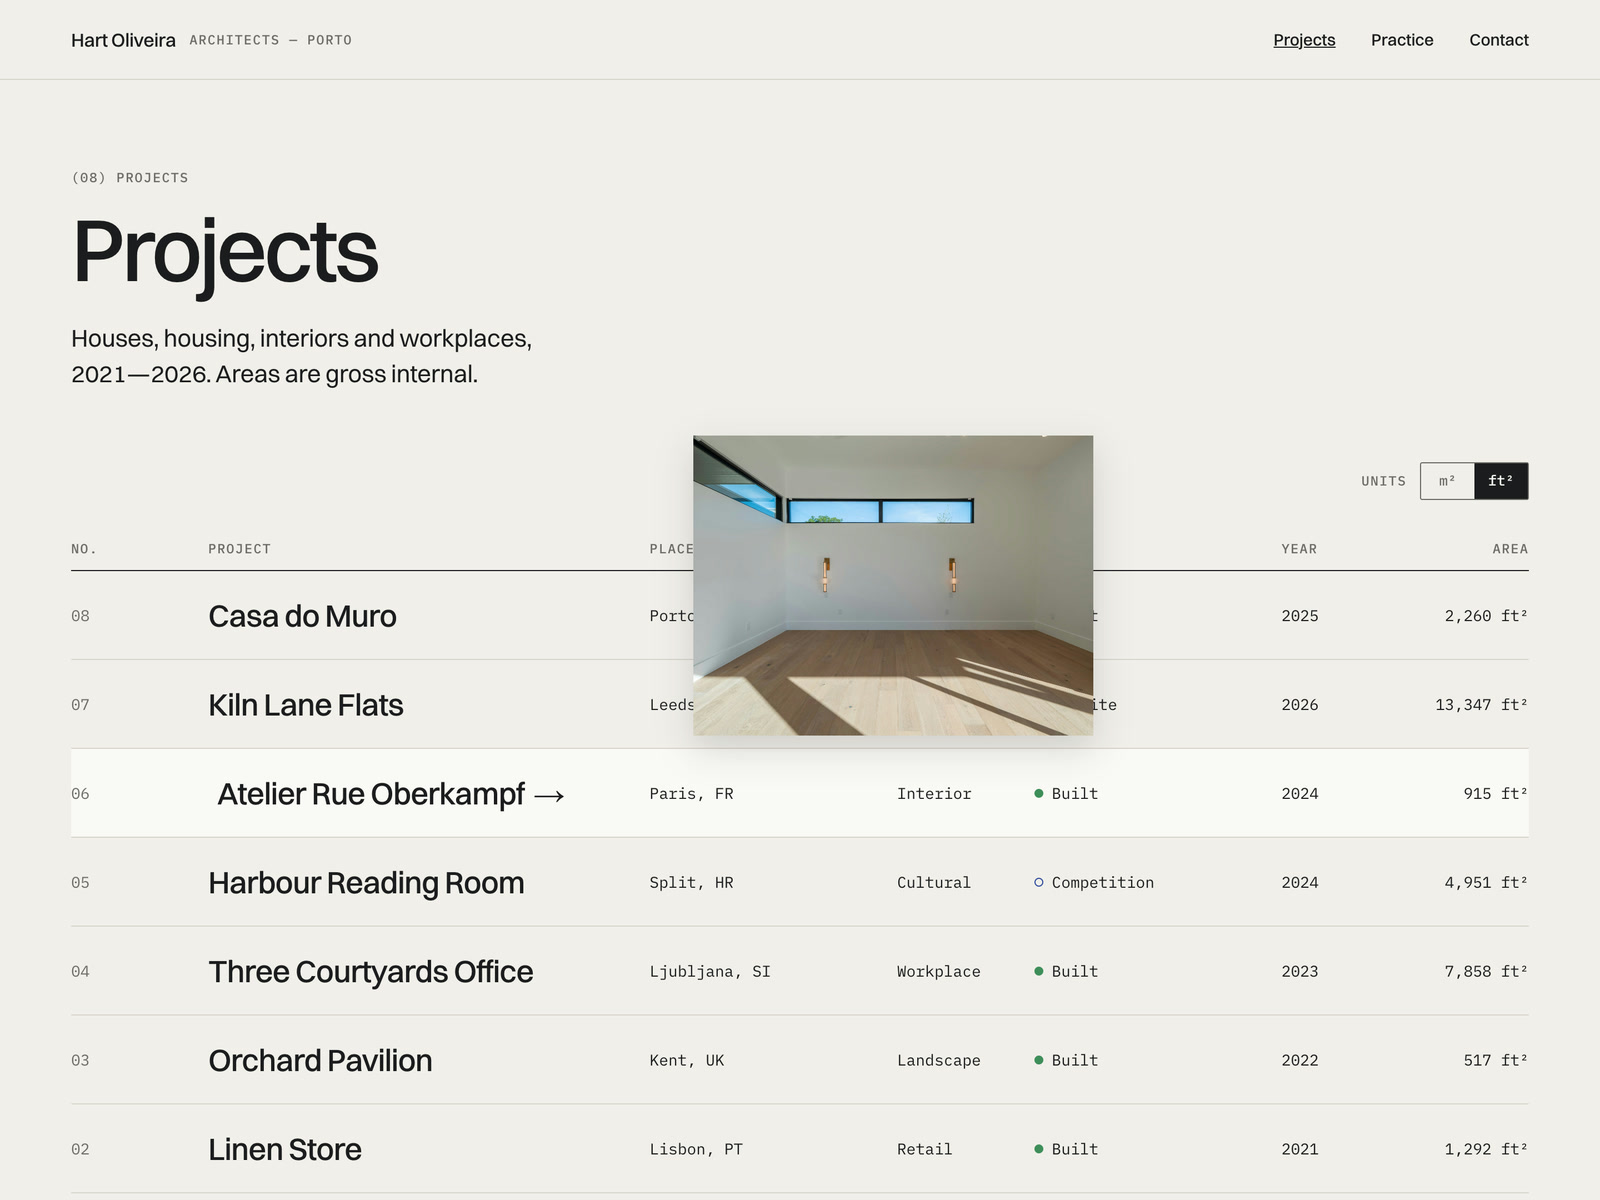Select the ft² units option
The height and width of the screenshot is (1200, 1600).
[1501, 481]
